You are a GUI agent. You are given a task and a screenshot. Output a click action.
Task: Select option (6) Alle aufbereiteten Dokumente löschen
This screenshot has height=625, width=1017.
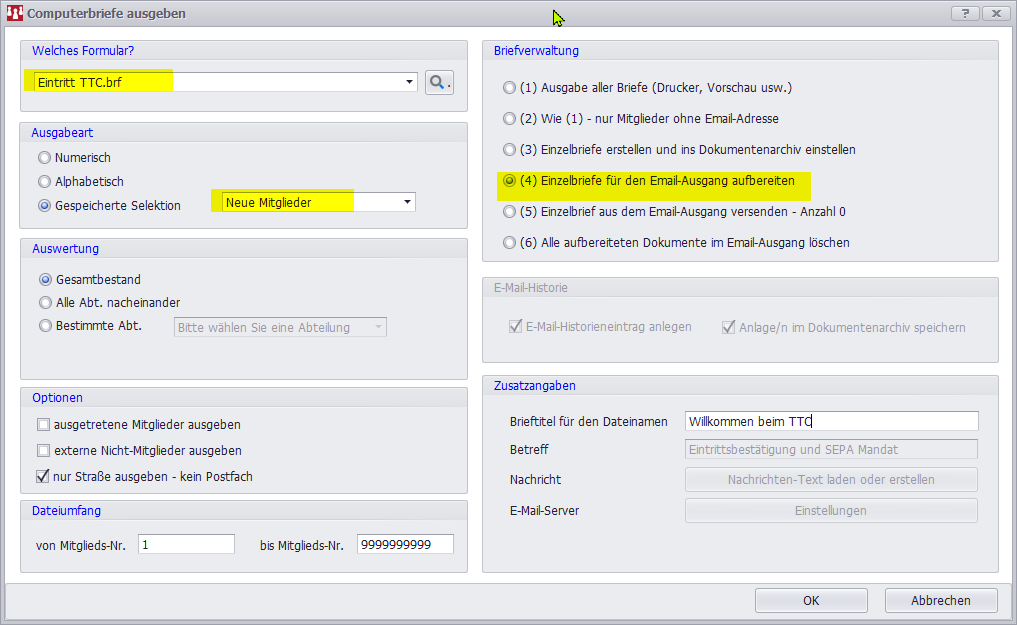(x=510, y=243)
